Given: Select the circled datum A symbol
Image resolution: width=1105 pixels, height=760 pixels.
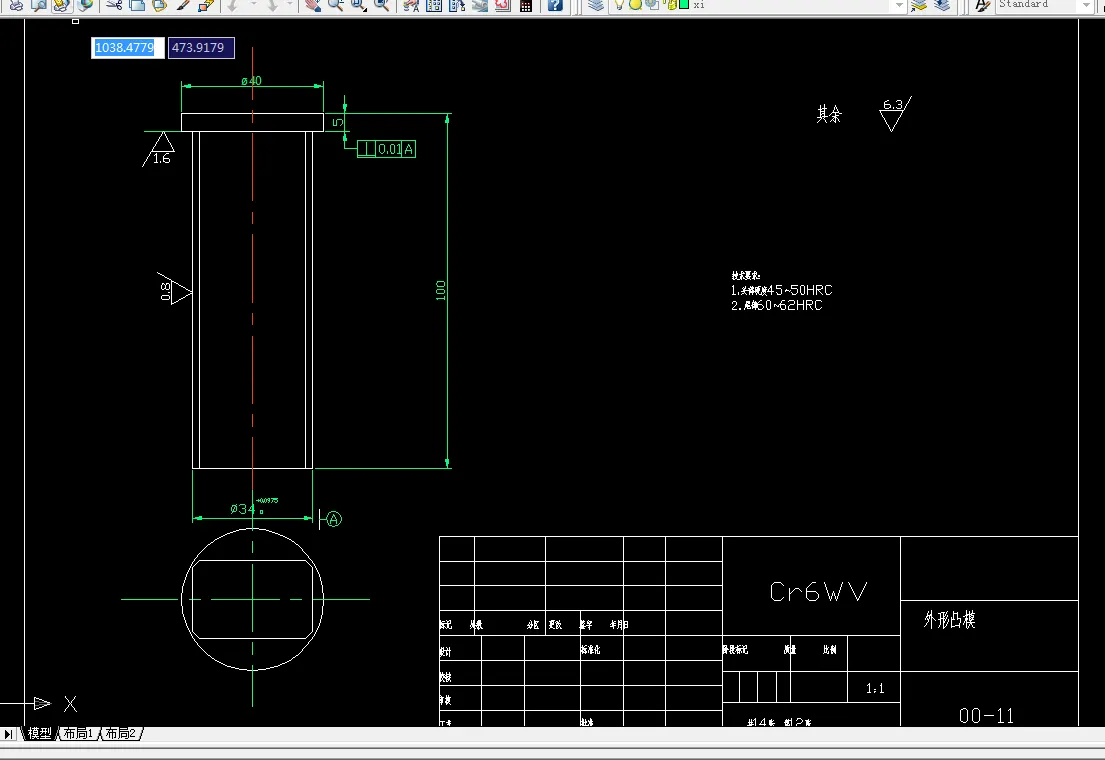Looking at the screenshot, I should point(334,520).
